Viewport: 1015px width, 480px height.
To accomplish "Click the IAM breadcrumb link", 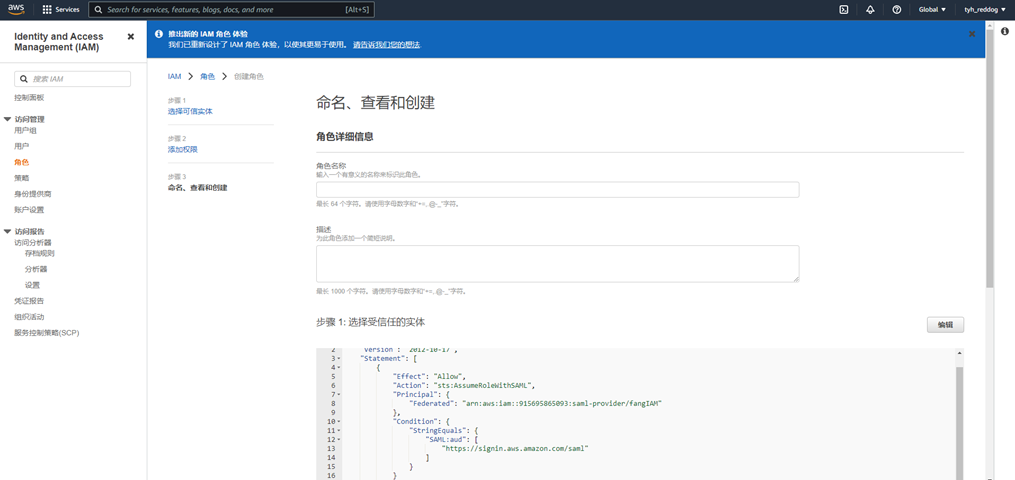I will click(174, 76).
